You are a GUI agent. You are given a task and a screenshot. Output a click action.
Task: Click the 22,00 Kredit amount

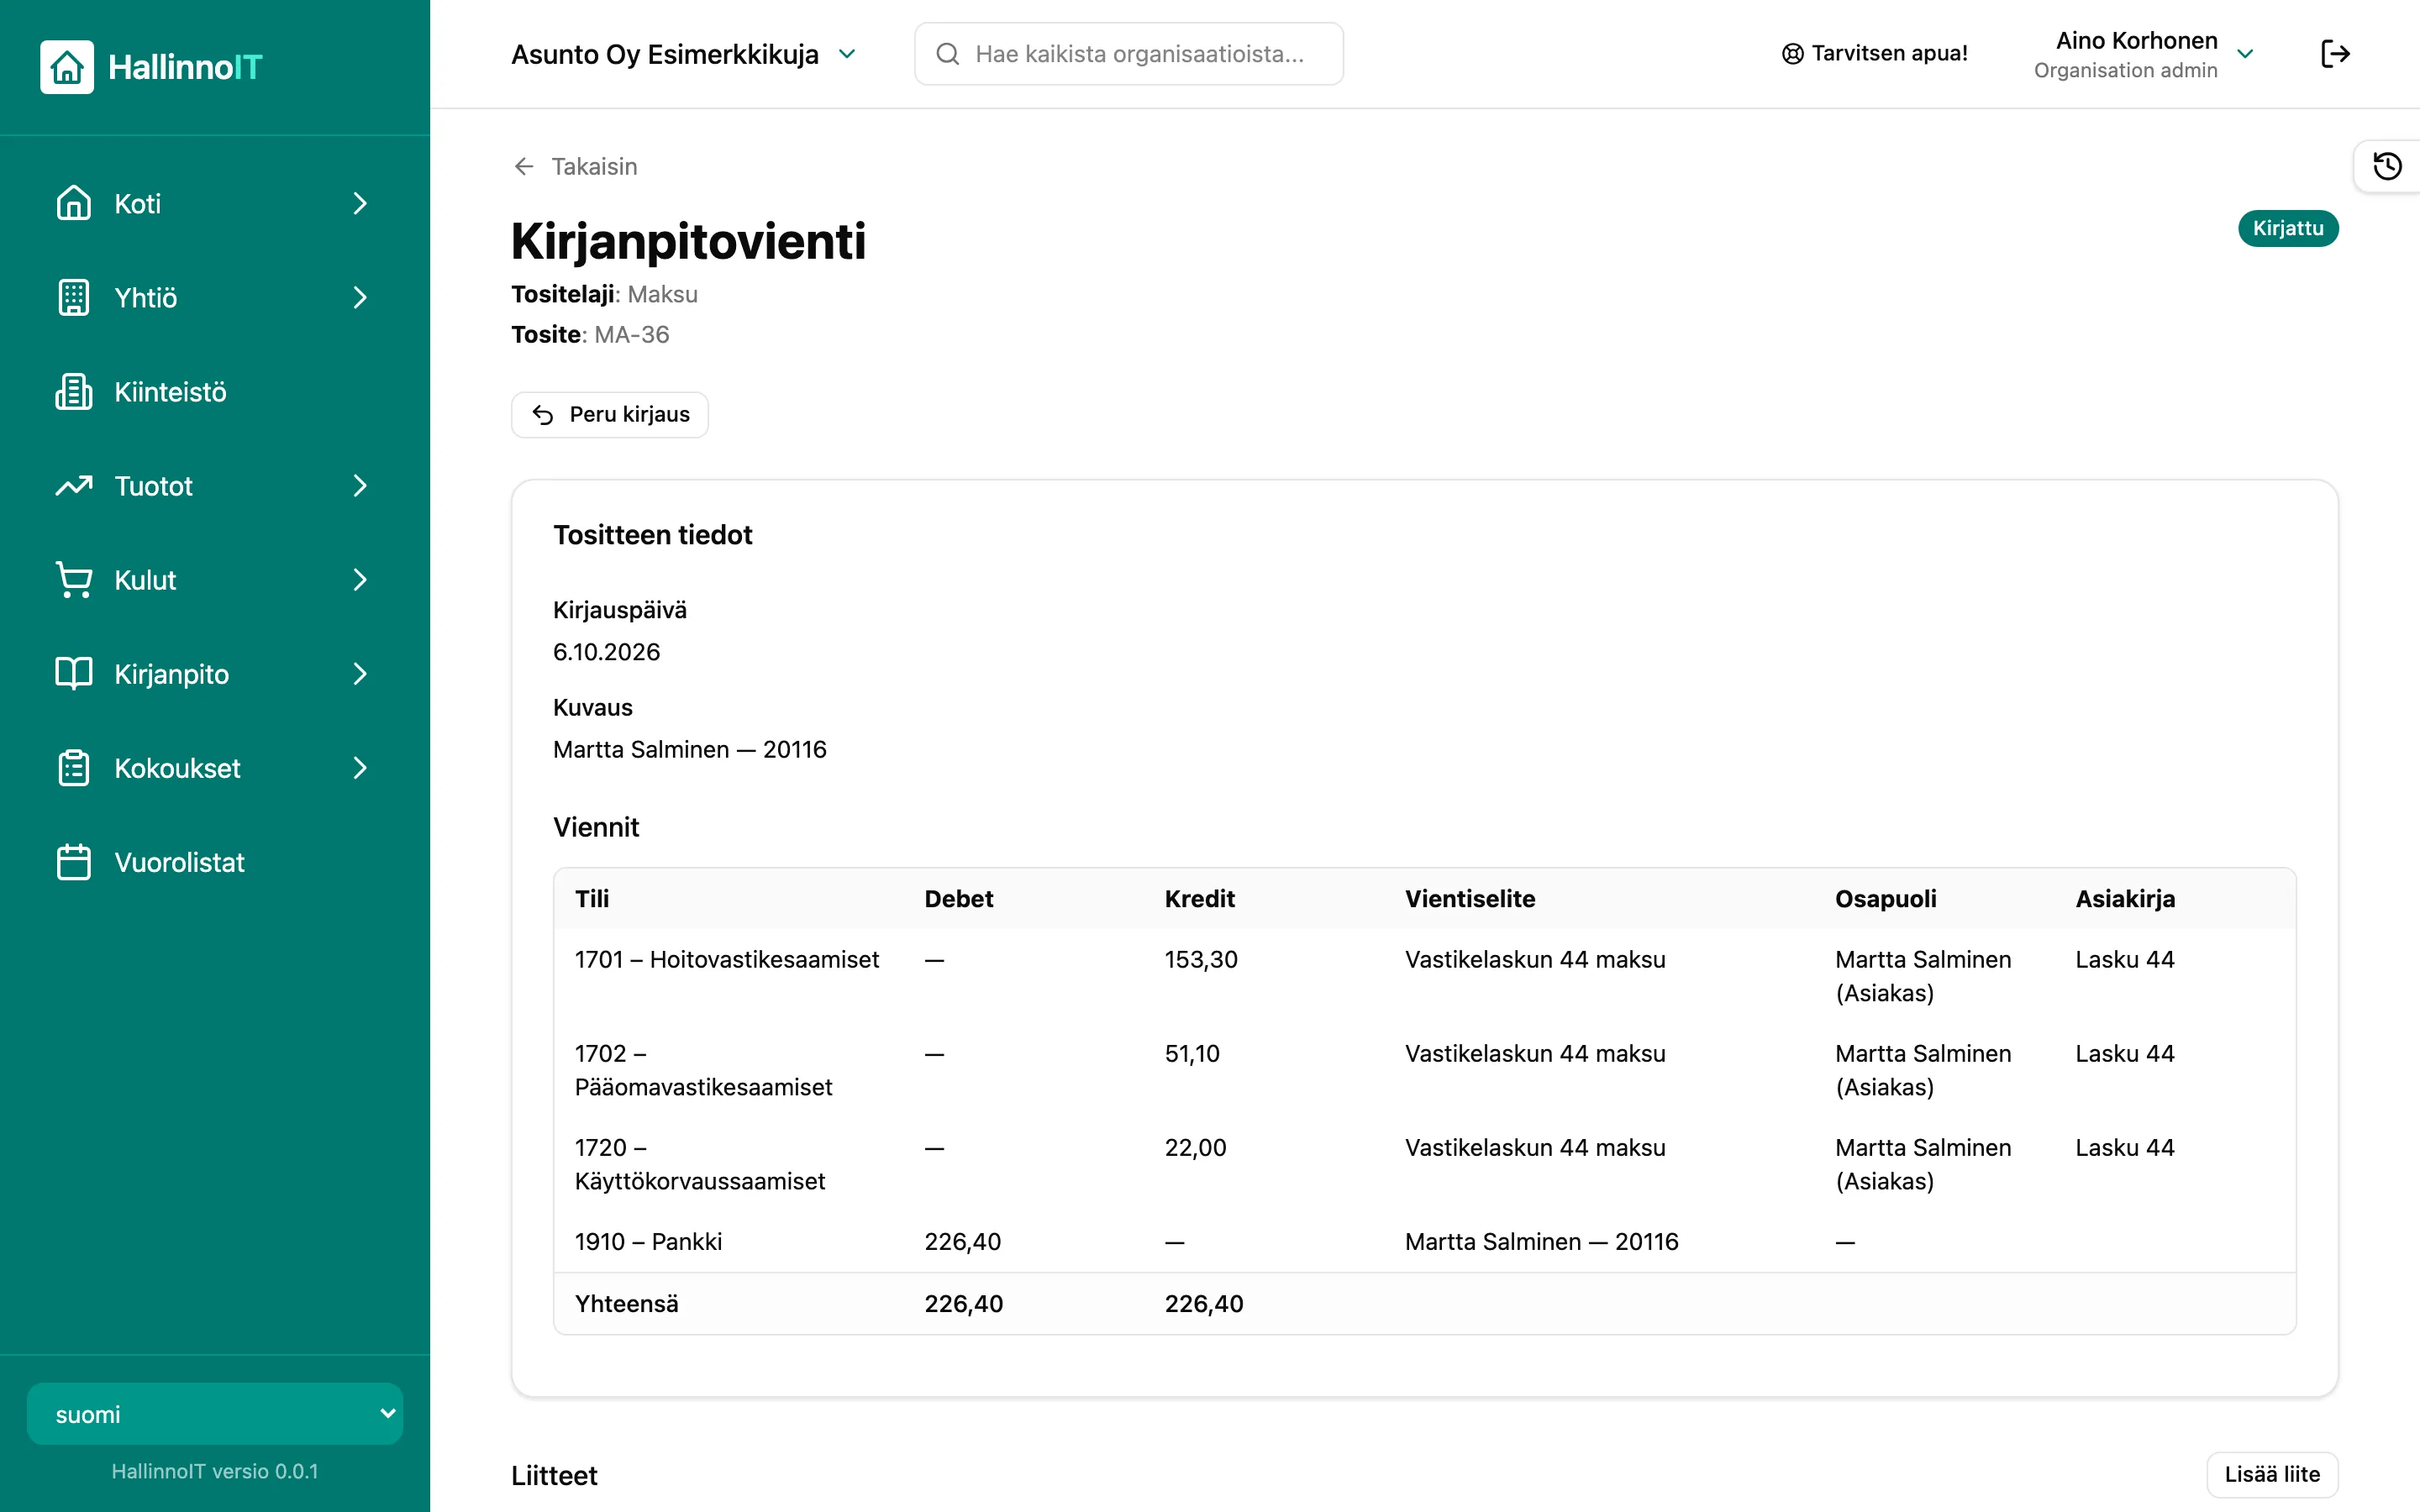coord(1195,1147)
